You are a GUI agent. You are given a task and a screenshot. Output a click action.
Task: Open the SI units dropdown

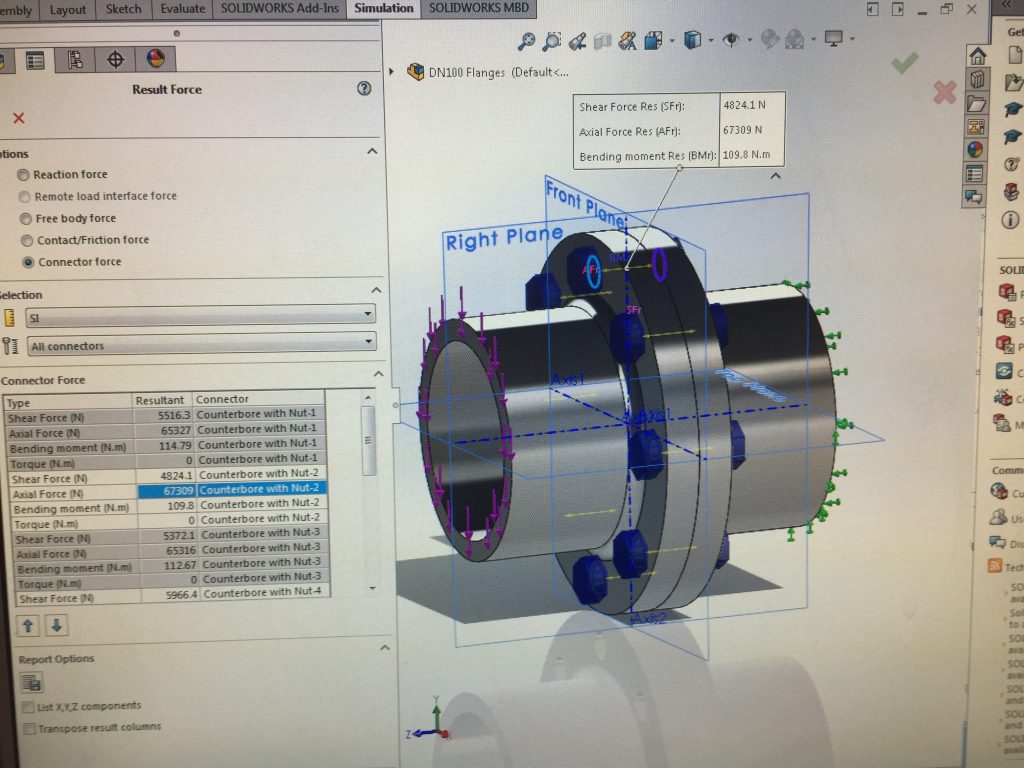(200, 316)
